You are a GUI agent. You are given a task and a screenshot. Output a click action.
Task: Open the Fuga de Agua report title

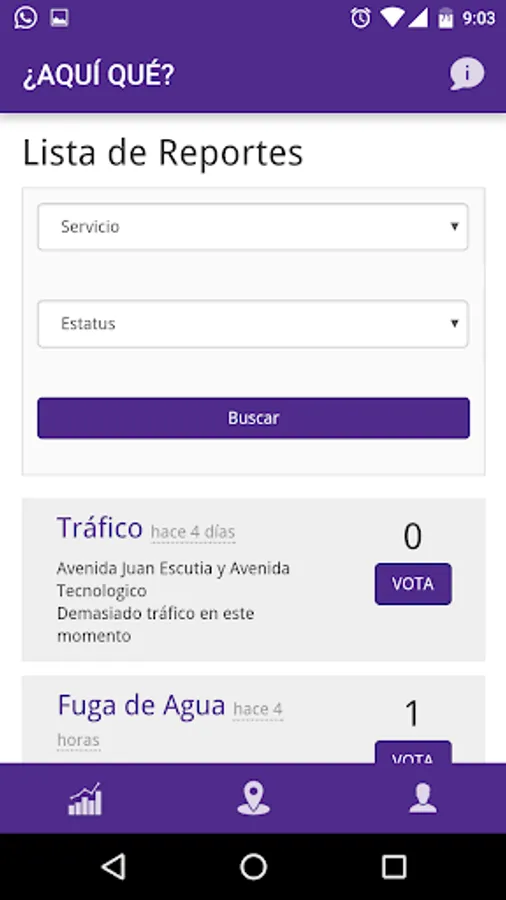click(x=141, y=705)
